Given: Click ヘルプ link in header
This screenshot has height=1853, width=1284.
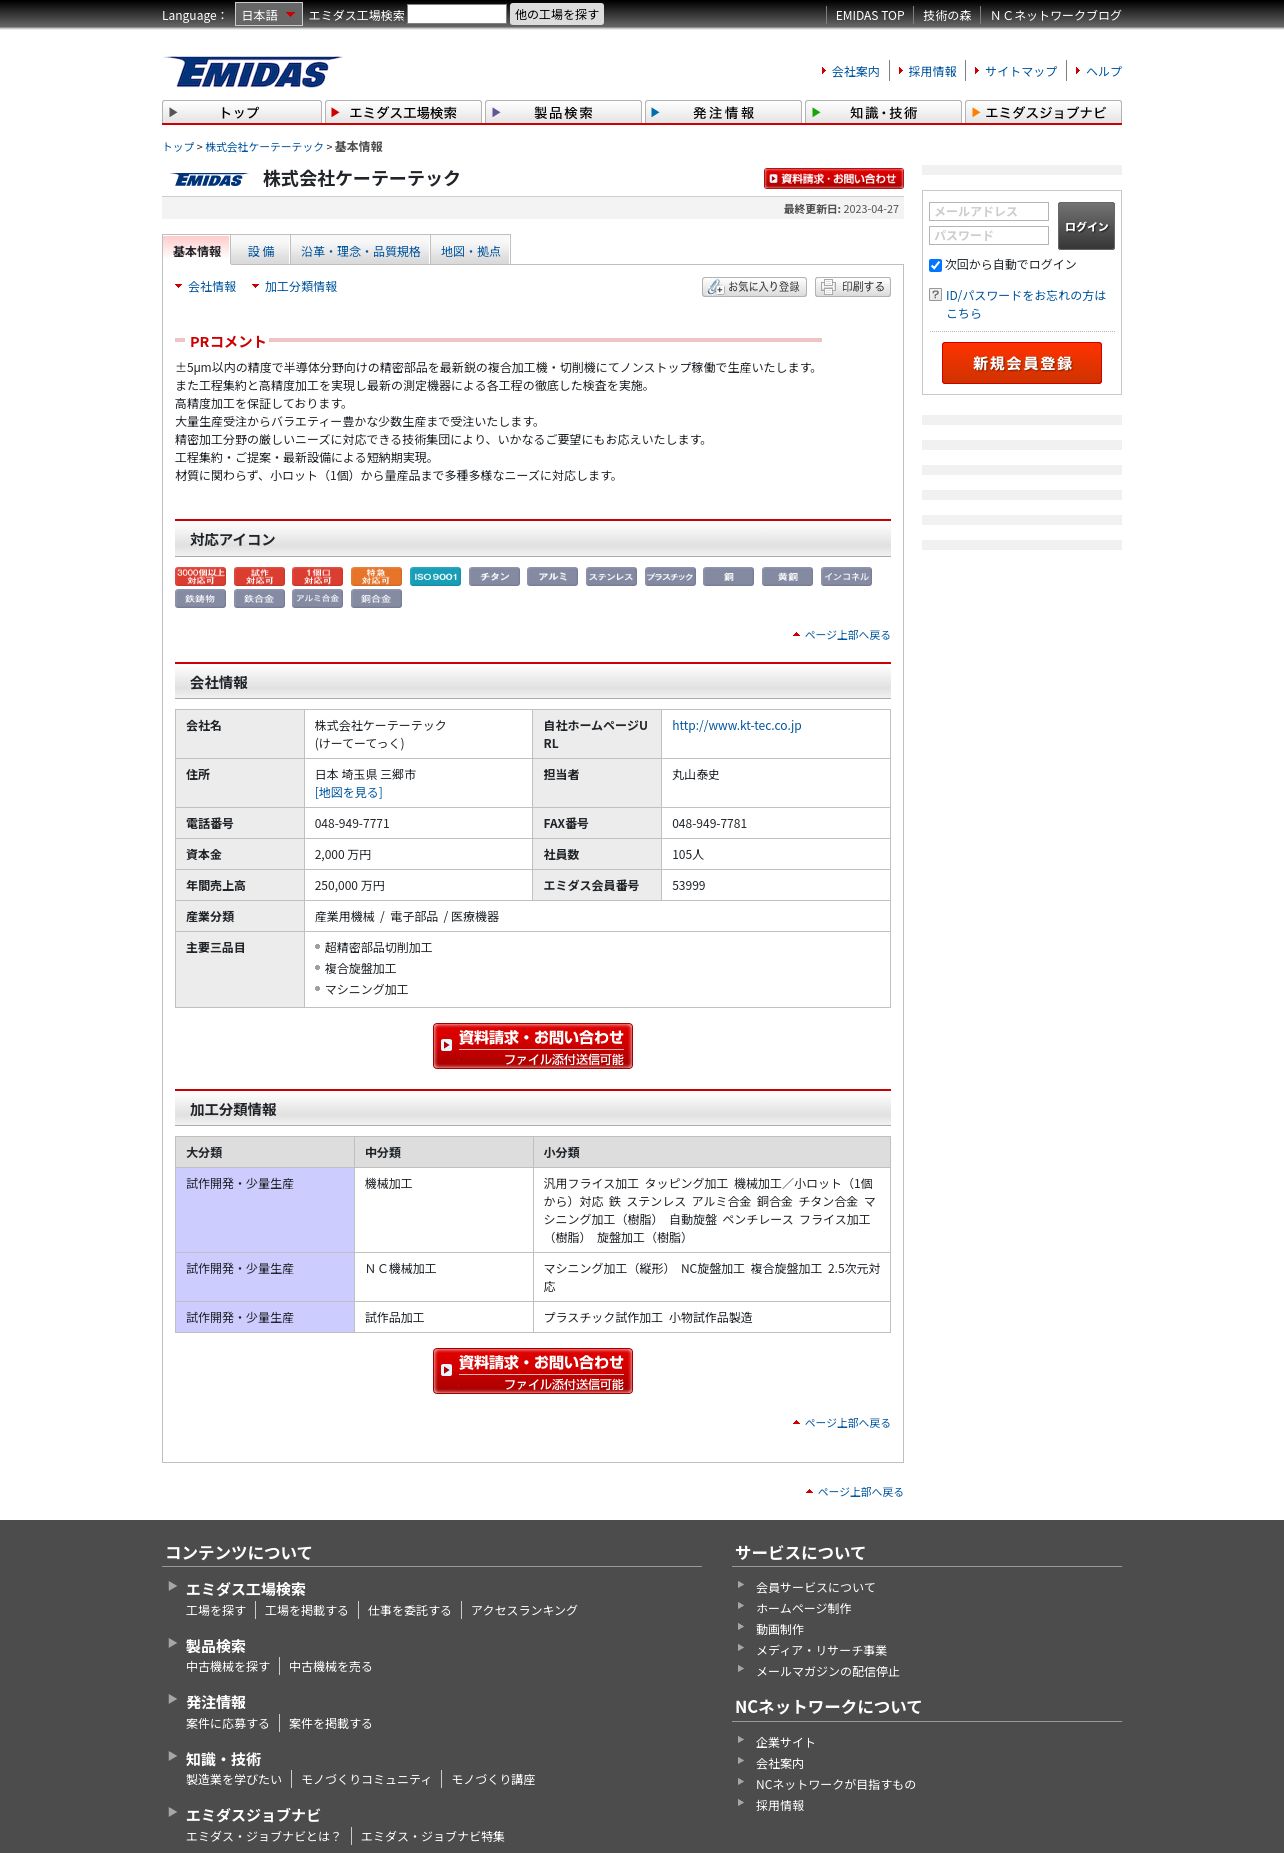Looking at the screenshot, I should pos(1104,72).
